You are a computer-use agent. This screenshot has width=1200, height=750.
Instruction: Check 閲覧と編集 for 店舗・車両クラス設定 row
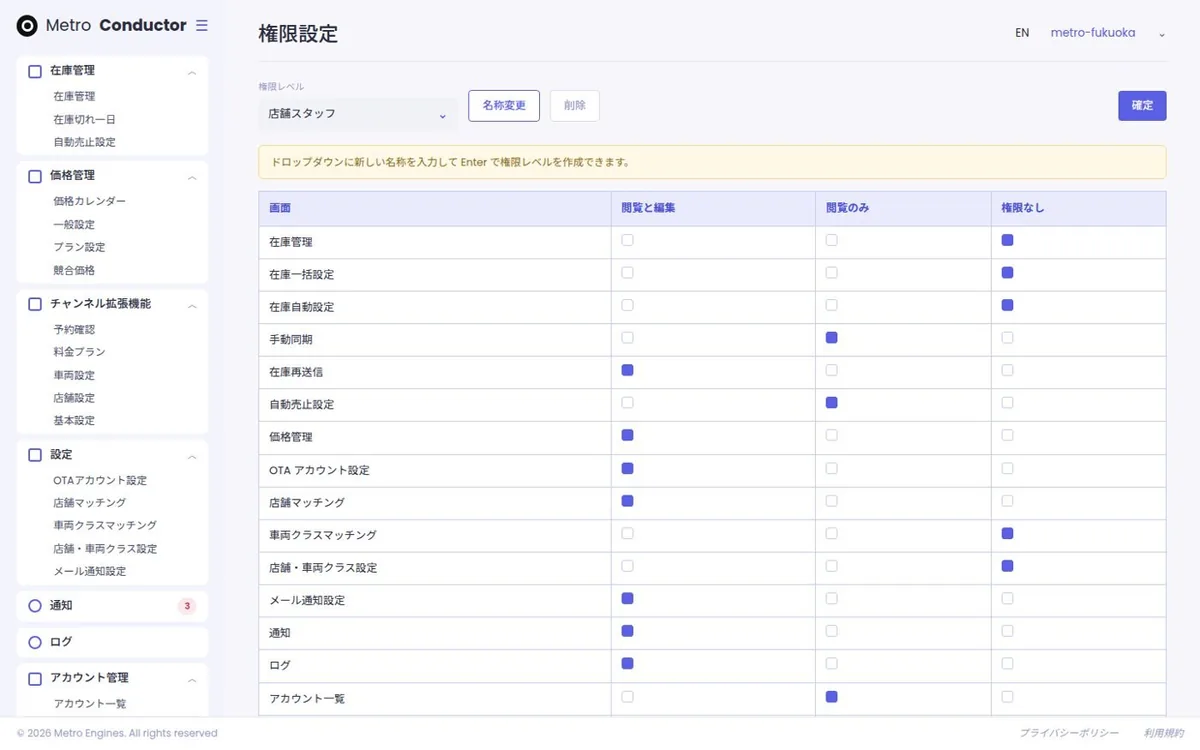(x=627, y=566)
